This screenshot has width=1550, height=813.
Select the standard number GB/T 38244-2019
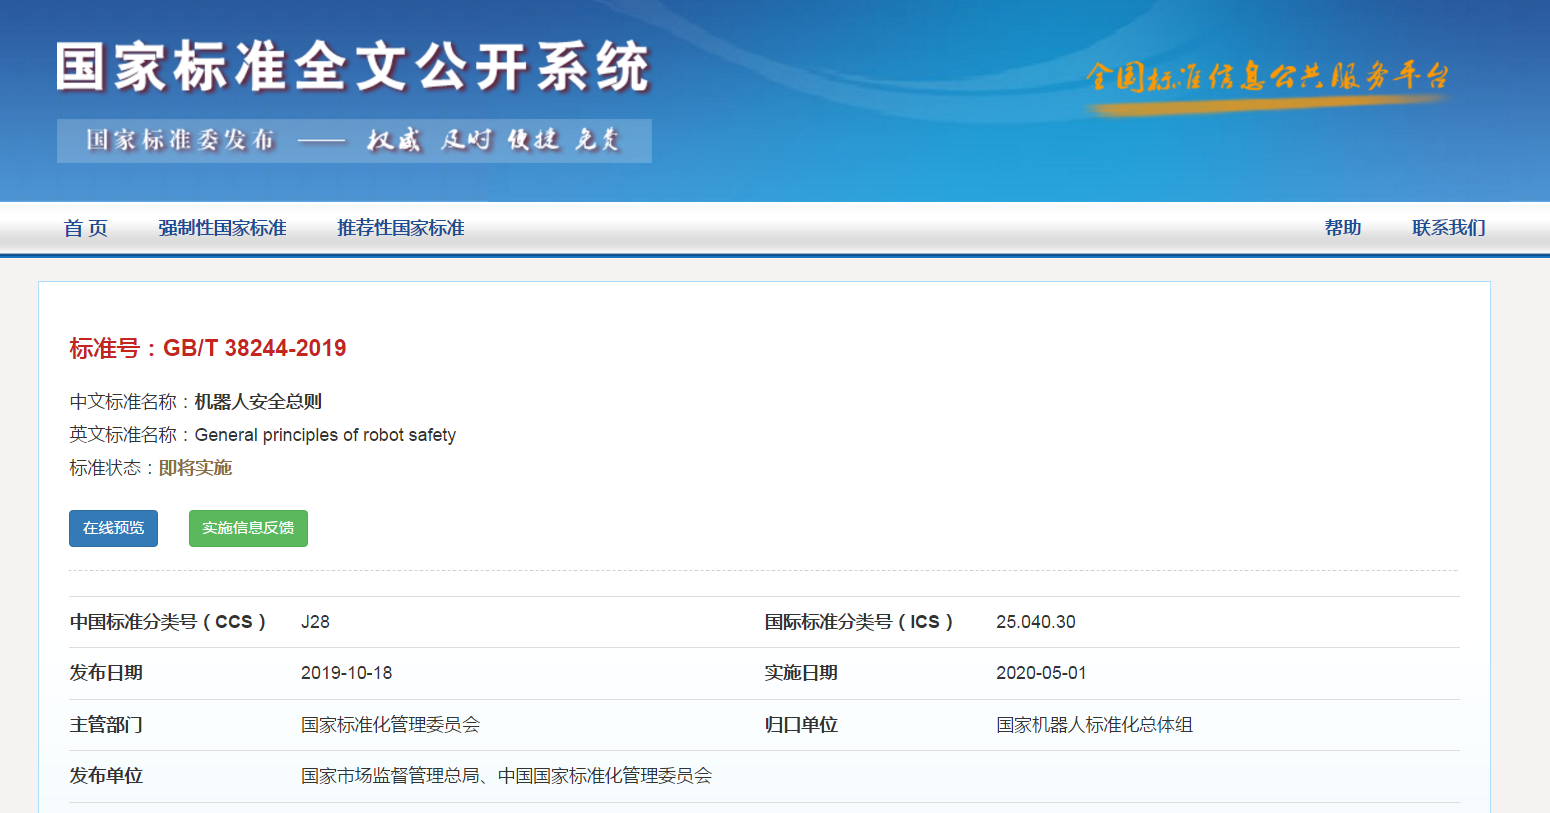(255, 348)
